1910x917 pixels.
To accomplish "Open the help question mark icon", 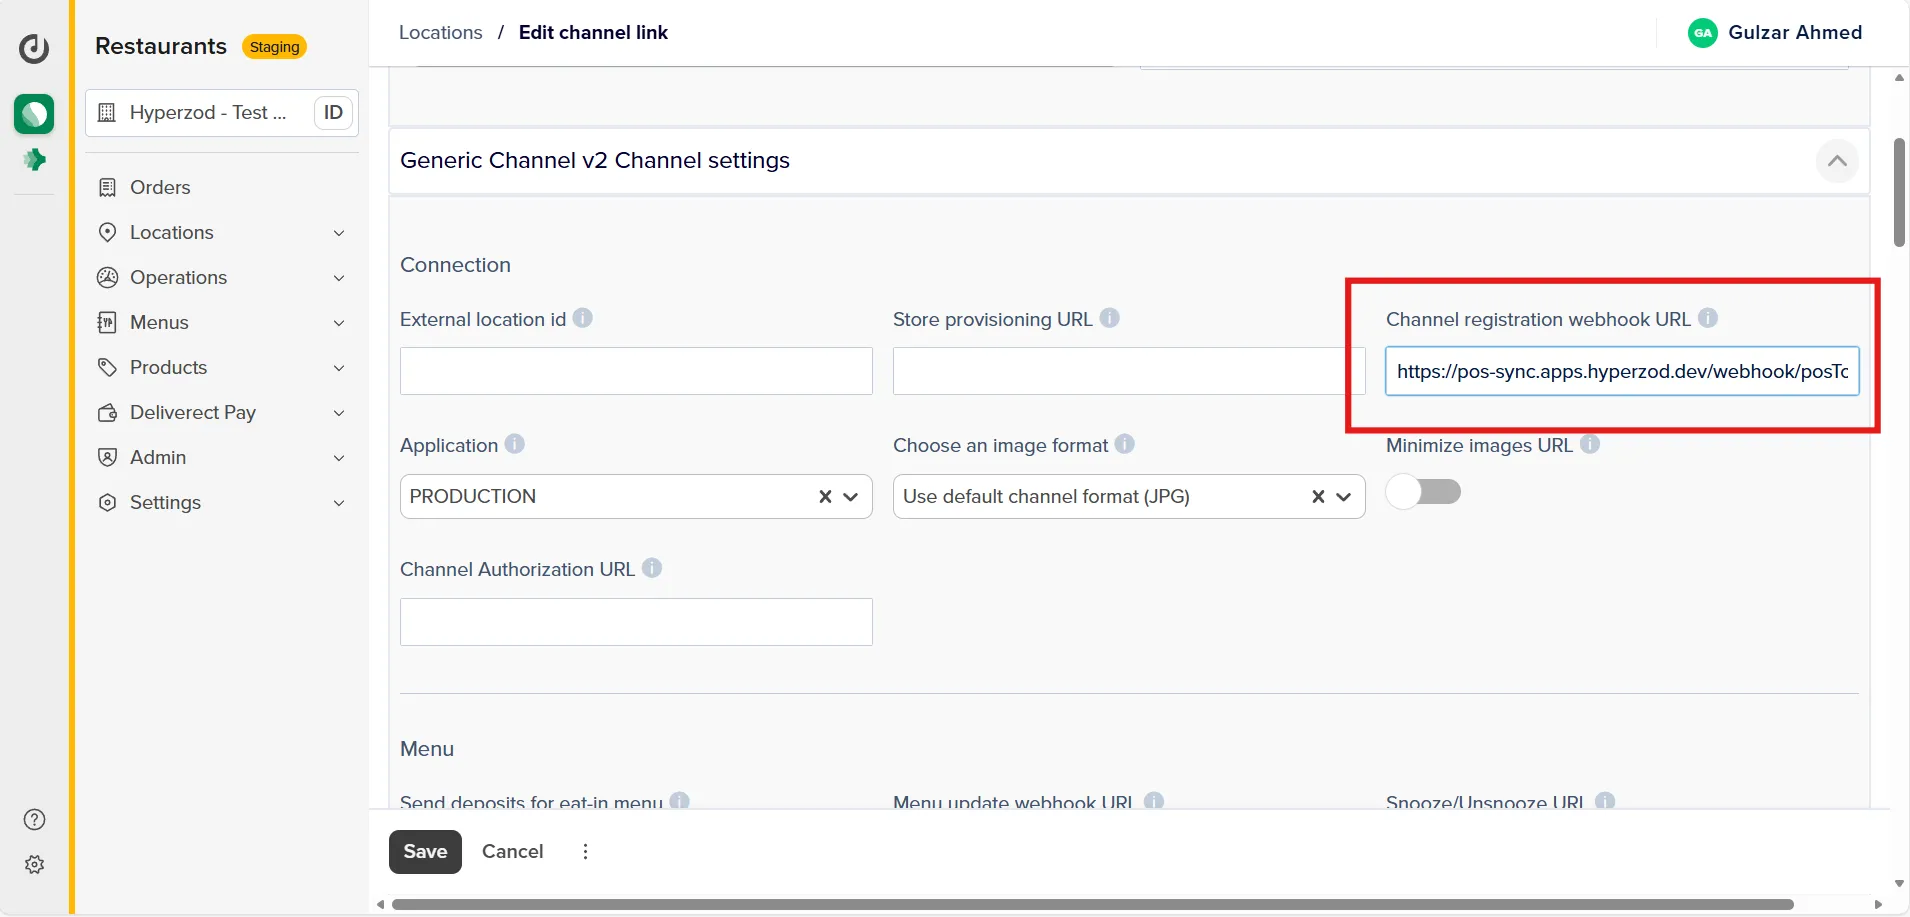I will (34, 820).
